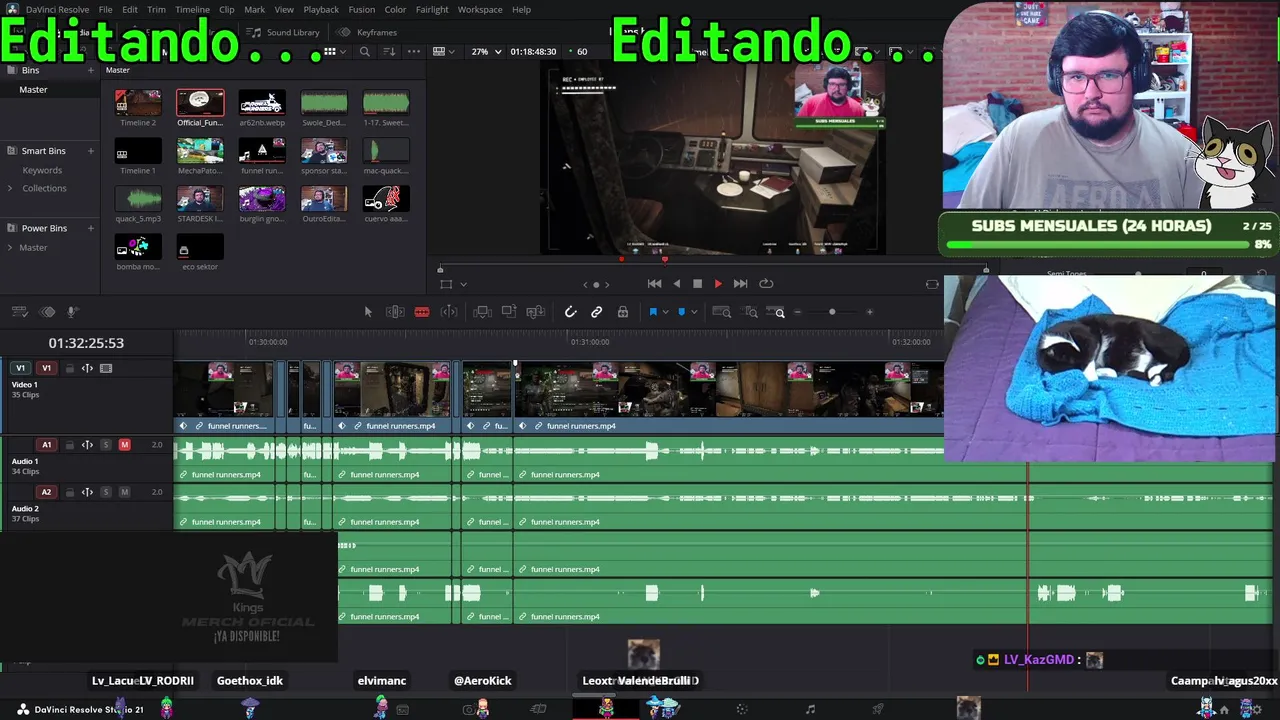The height and width of the screenshot is (720, 1280).
Task: Open the media pool three-dot options menu
Action: [x=414, y=51]
